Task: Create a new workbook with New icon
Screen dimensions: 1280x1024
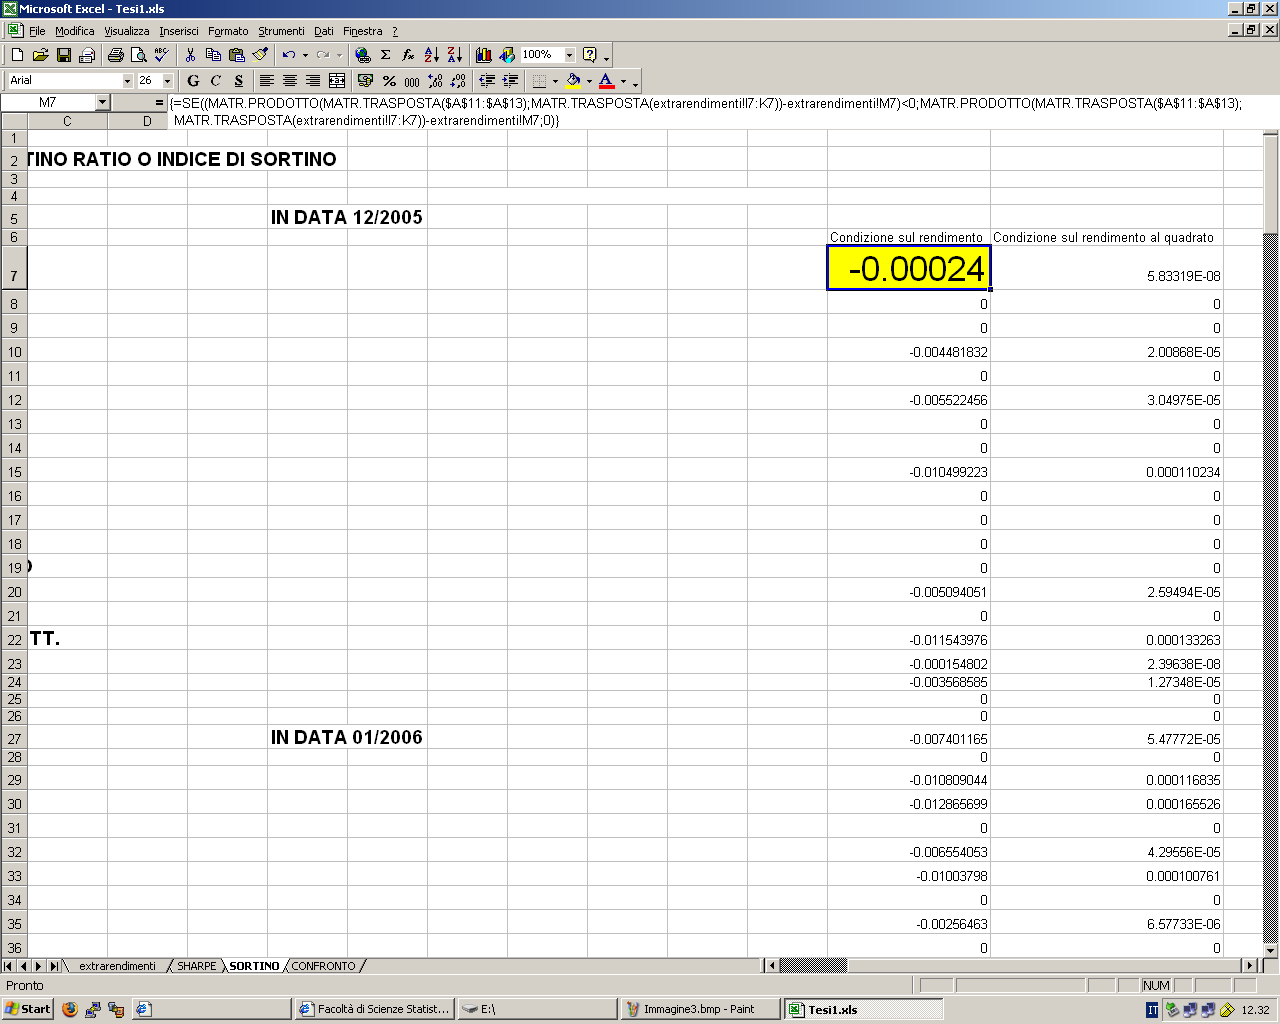Action: pos(18,55)
